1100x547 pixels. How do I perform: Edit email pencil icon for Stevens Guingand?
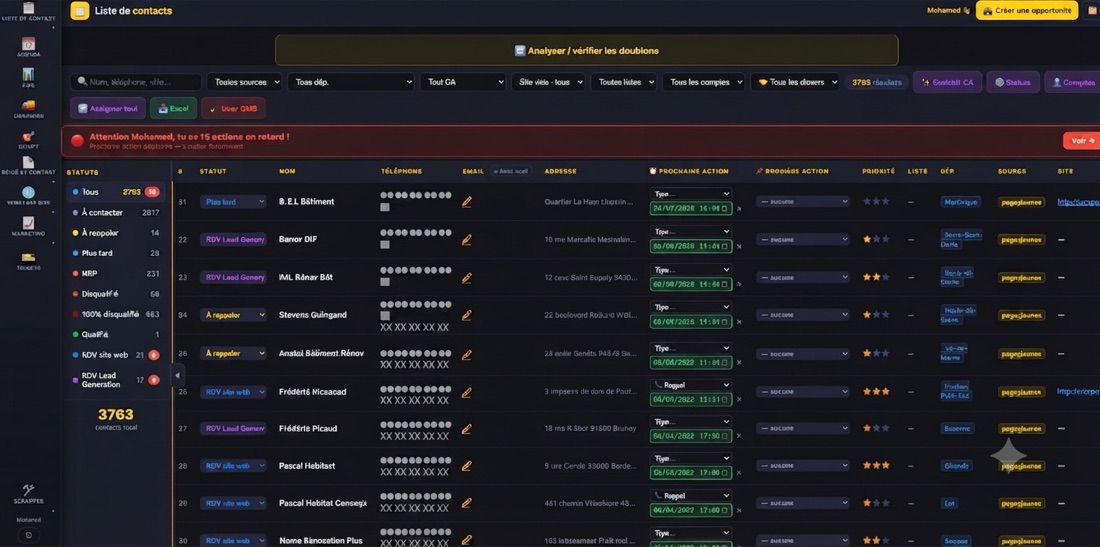pyautogui.click(x=467, y=315)
